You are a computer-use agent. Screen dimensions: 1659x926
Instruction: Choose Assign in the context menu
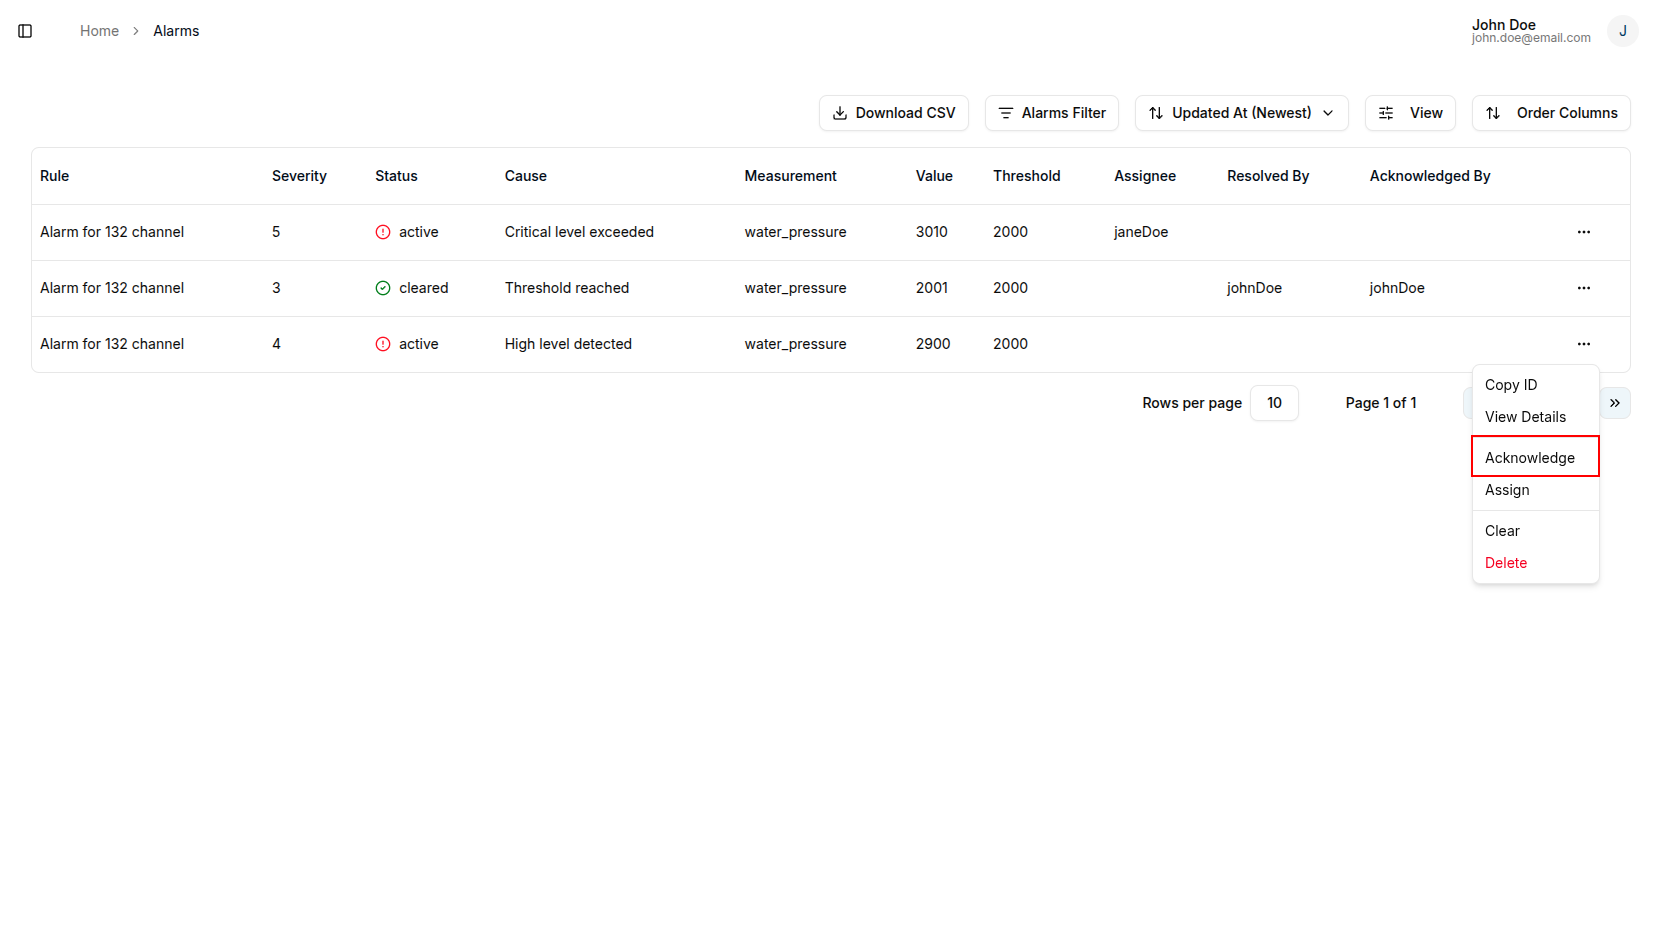[1507, 490]
